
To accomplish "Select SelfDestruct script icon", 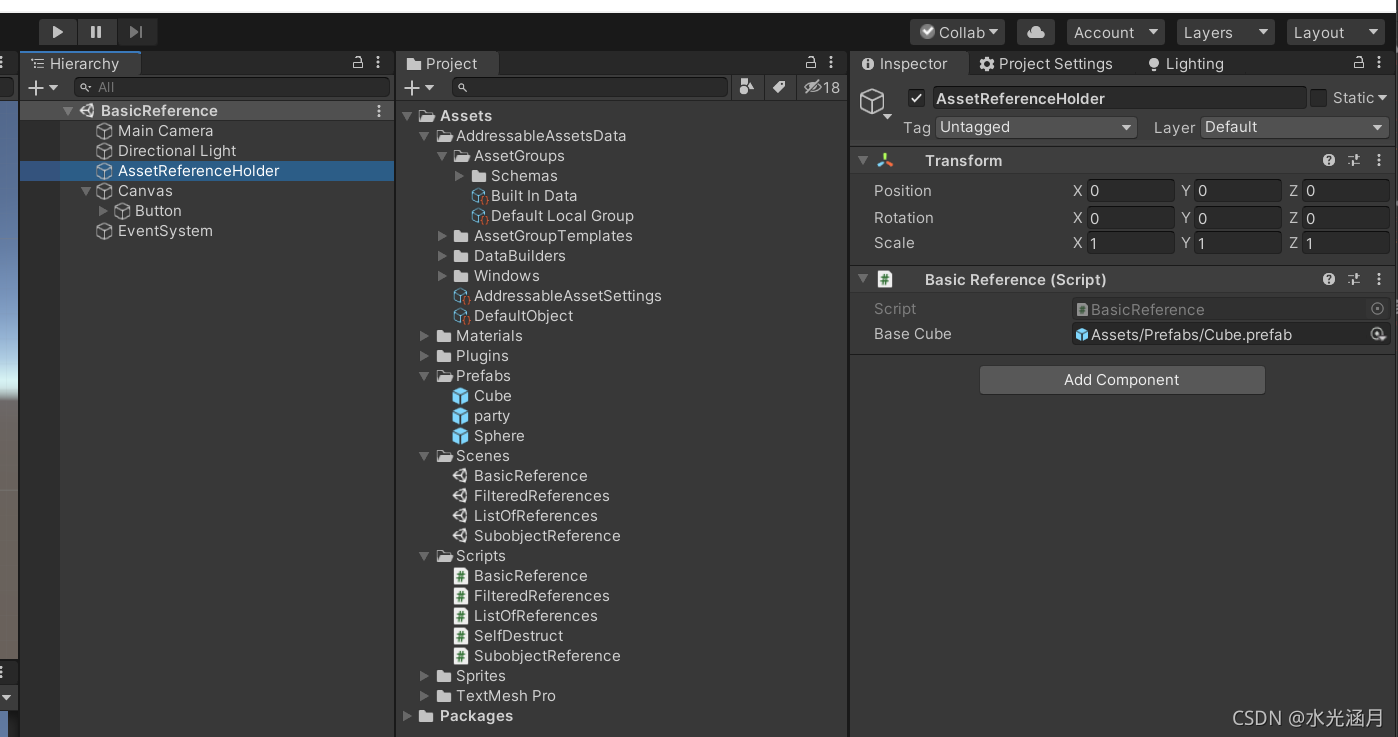I will (x=460, y=636).
